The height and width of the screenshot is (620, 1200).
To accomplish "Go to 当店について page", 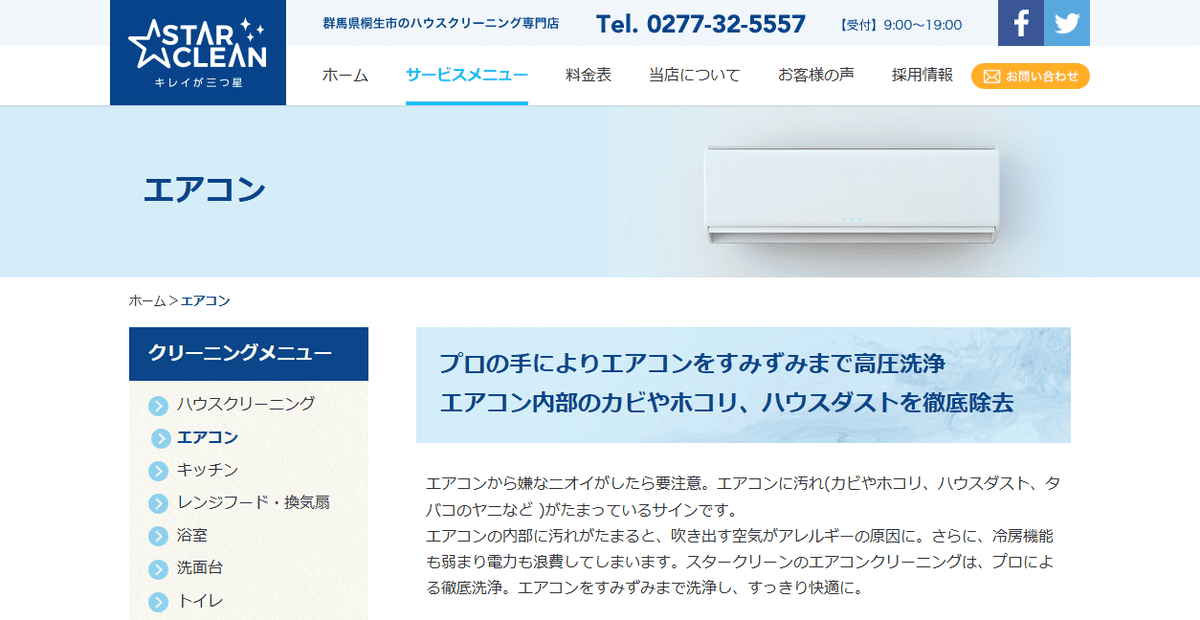I will coord(693,74).
